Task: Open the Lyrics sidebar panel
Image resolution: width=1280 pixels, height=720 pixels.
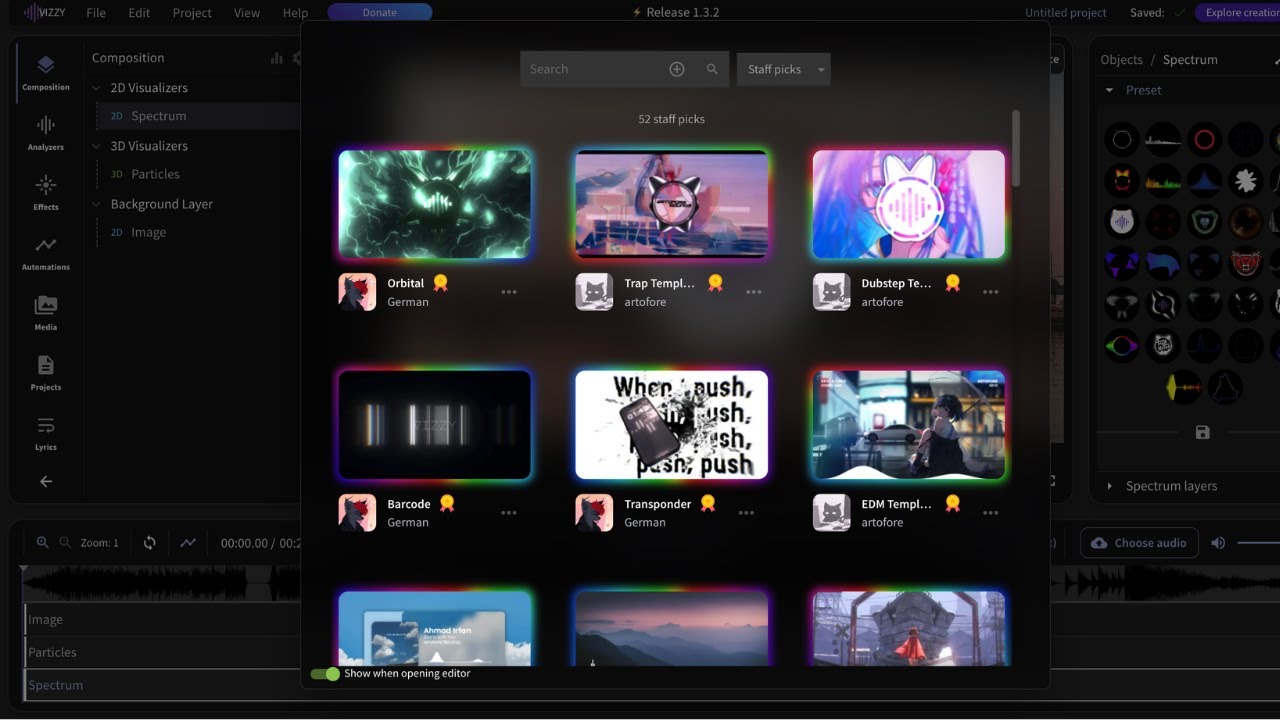Action: click(x=45, y=434)
